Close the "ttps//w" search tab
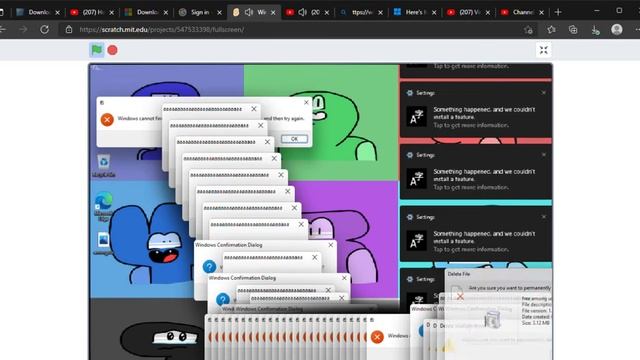640x360 pixels. pyautogui.click(x=380, y=13)
